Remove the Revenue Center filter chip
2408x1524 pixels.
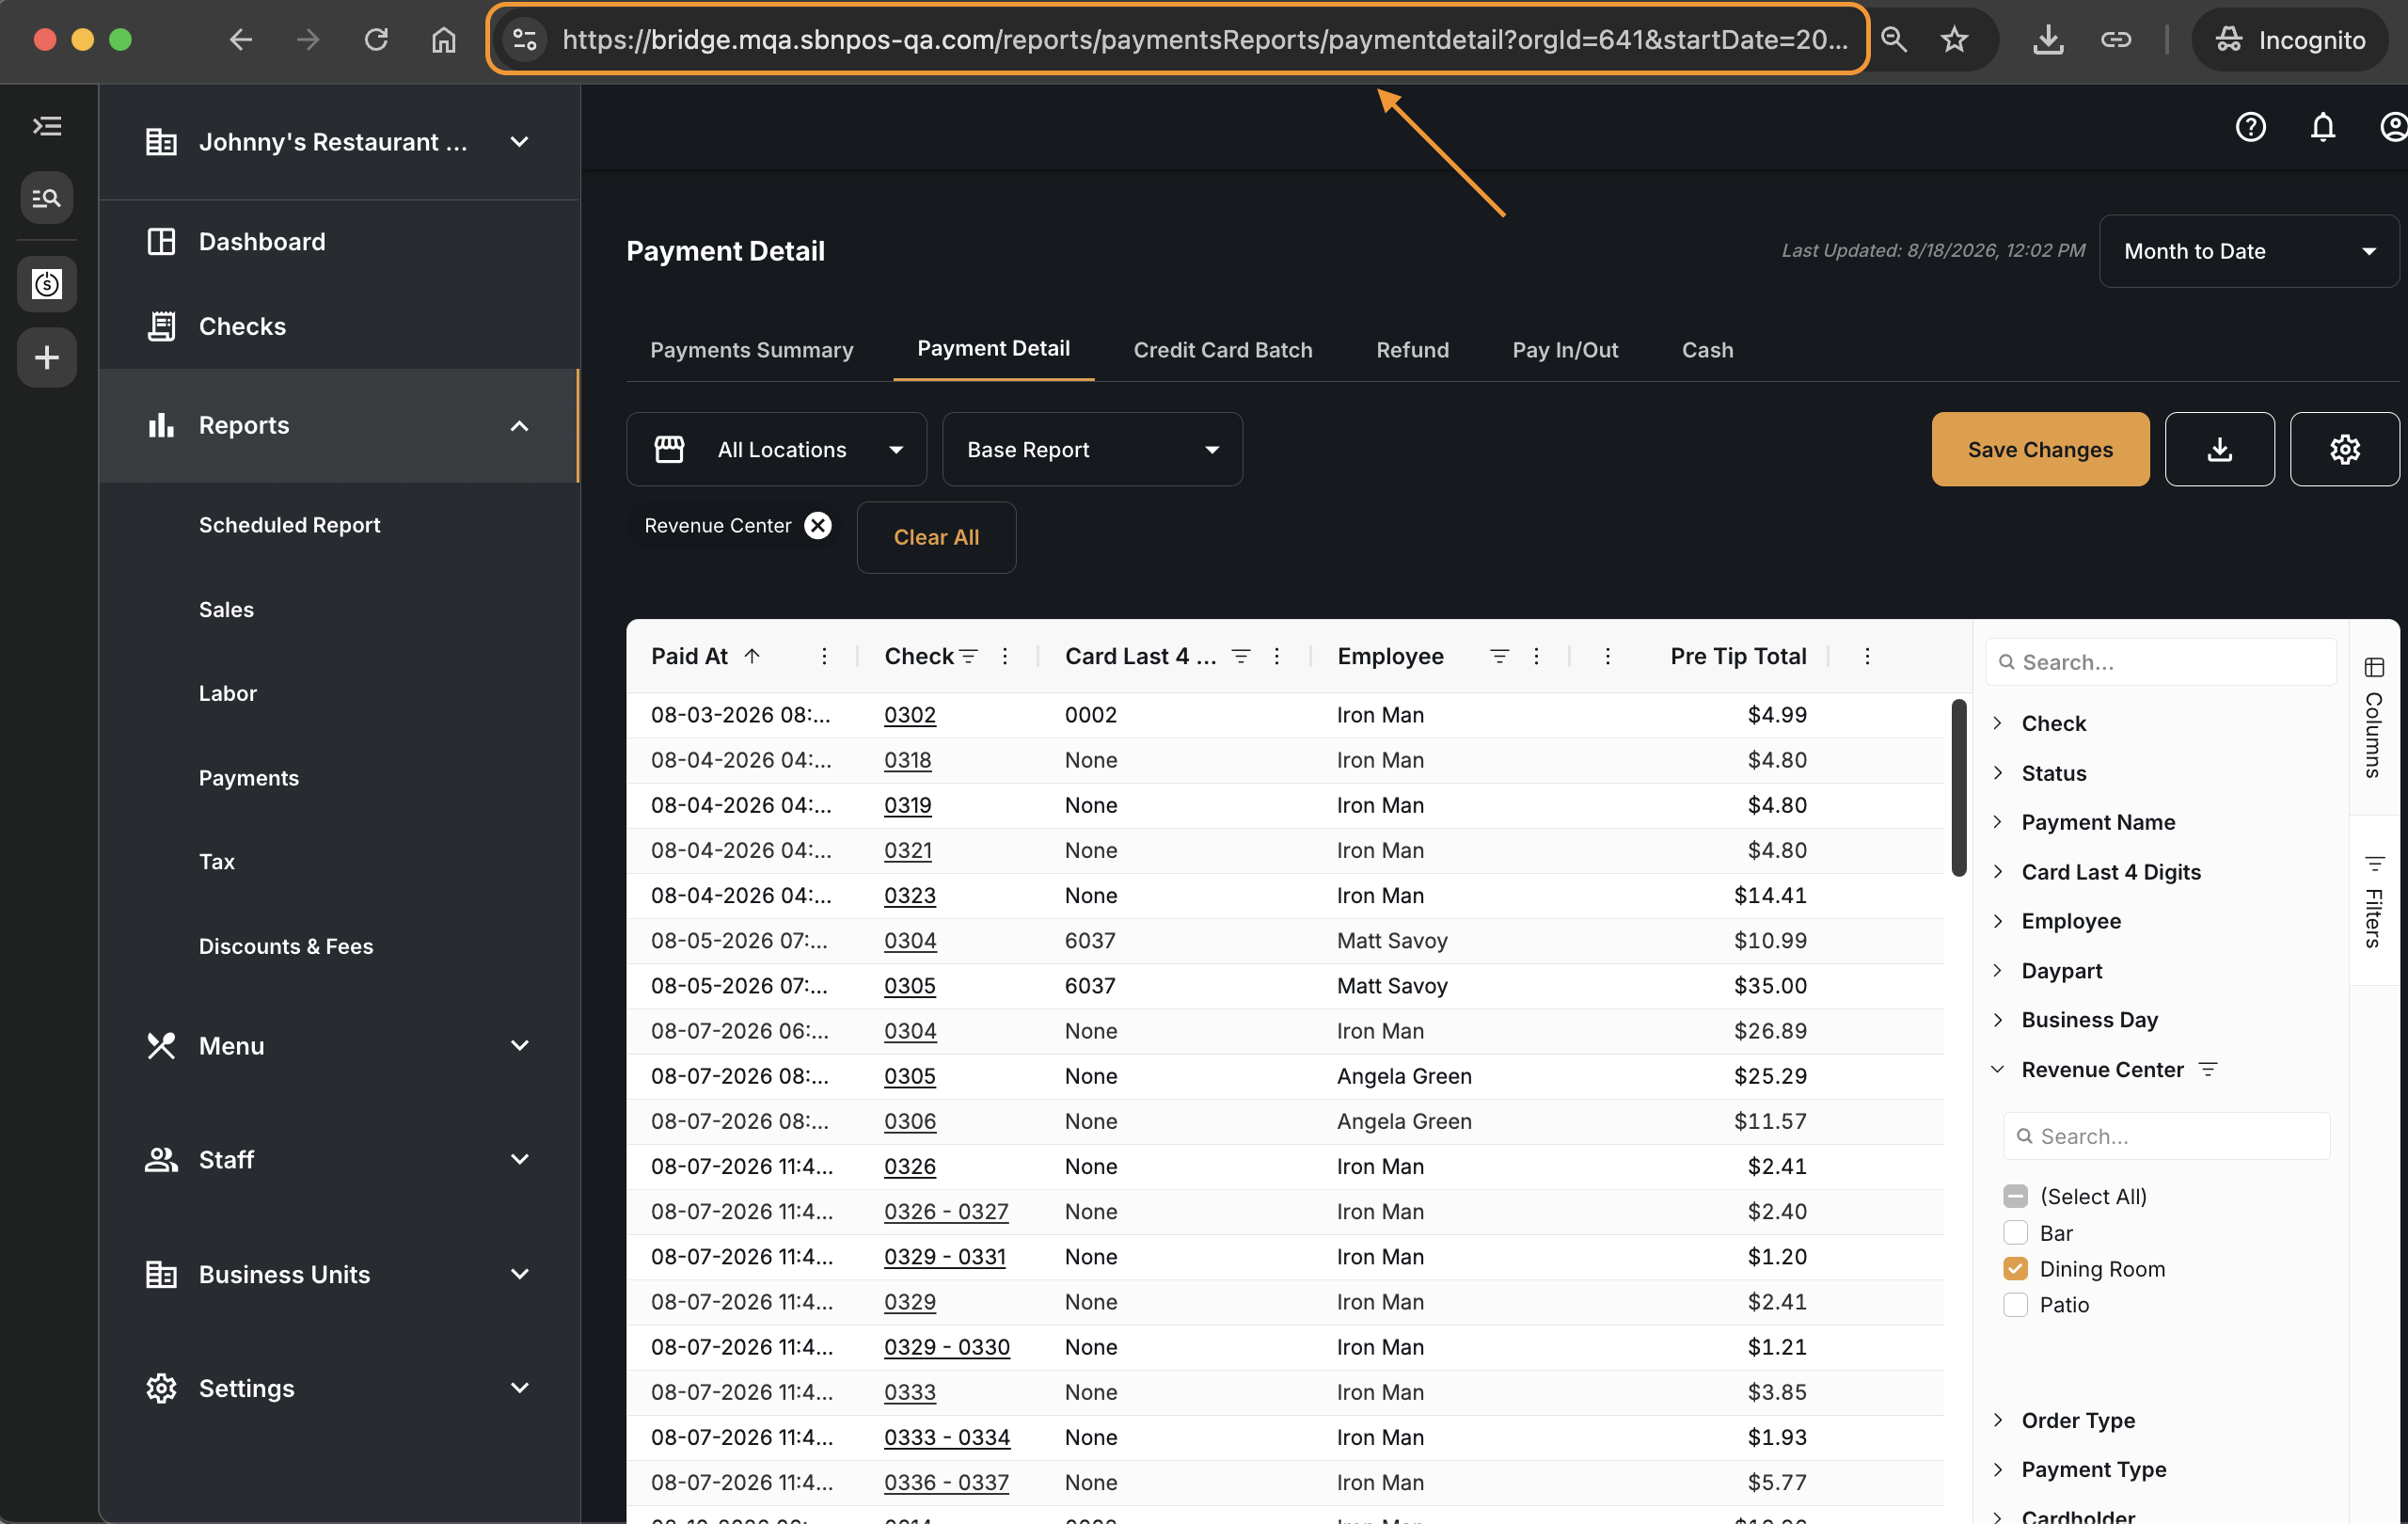[x=818, y=526]
